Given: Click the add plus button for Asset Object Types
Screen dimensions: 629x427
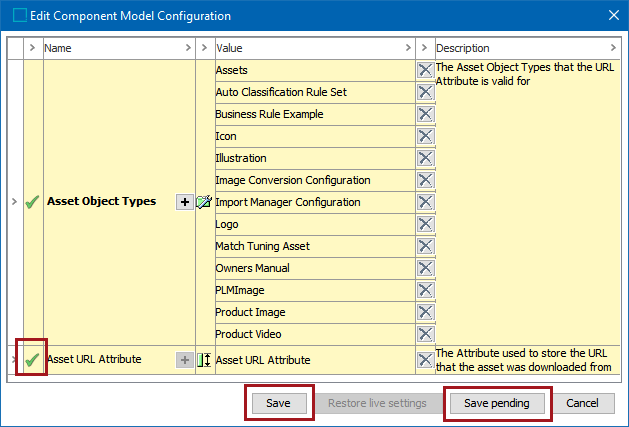Looking at the screenshot, I should [x=184, y=202].
